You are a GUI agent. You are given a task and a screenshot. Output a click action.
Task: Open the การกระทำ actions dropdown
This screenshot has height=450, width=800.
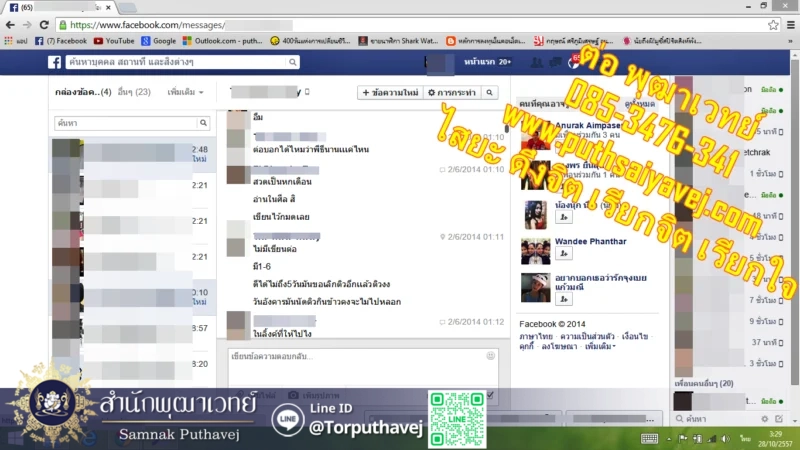coord(452,92)
